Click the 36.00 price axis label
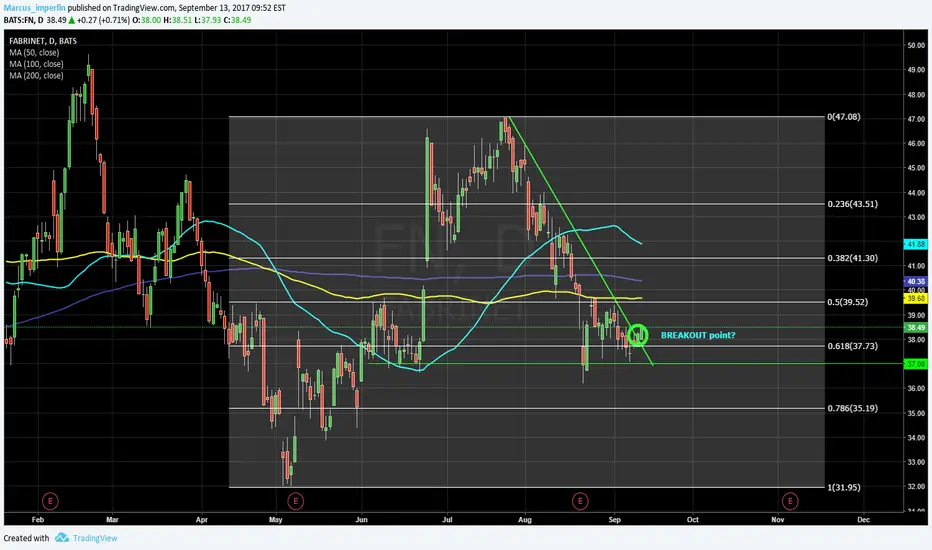Viewport: 932px width, 550px height. (916, 389)
